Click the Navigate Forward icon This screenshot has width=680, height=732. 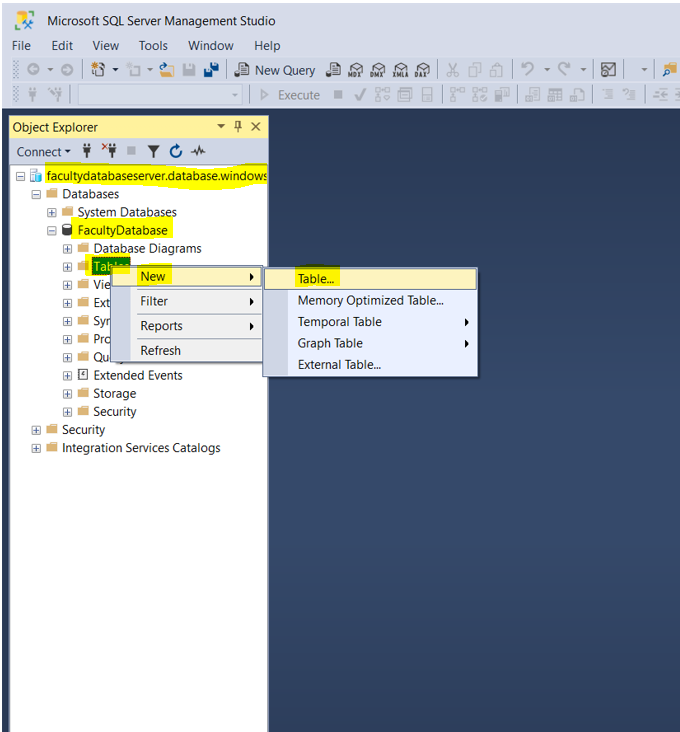tap(67, 70)
